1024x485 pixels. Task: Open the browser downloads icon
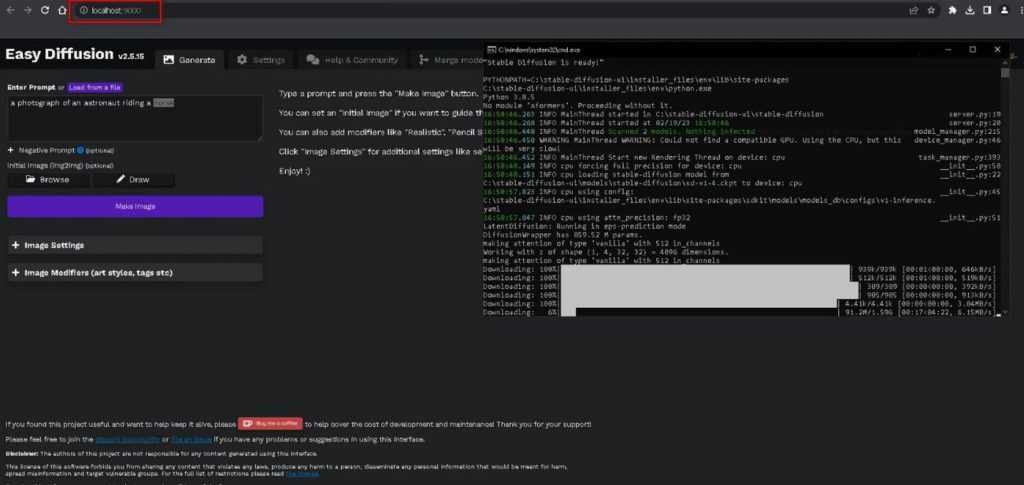970,10
